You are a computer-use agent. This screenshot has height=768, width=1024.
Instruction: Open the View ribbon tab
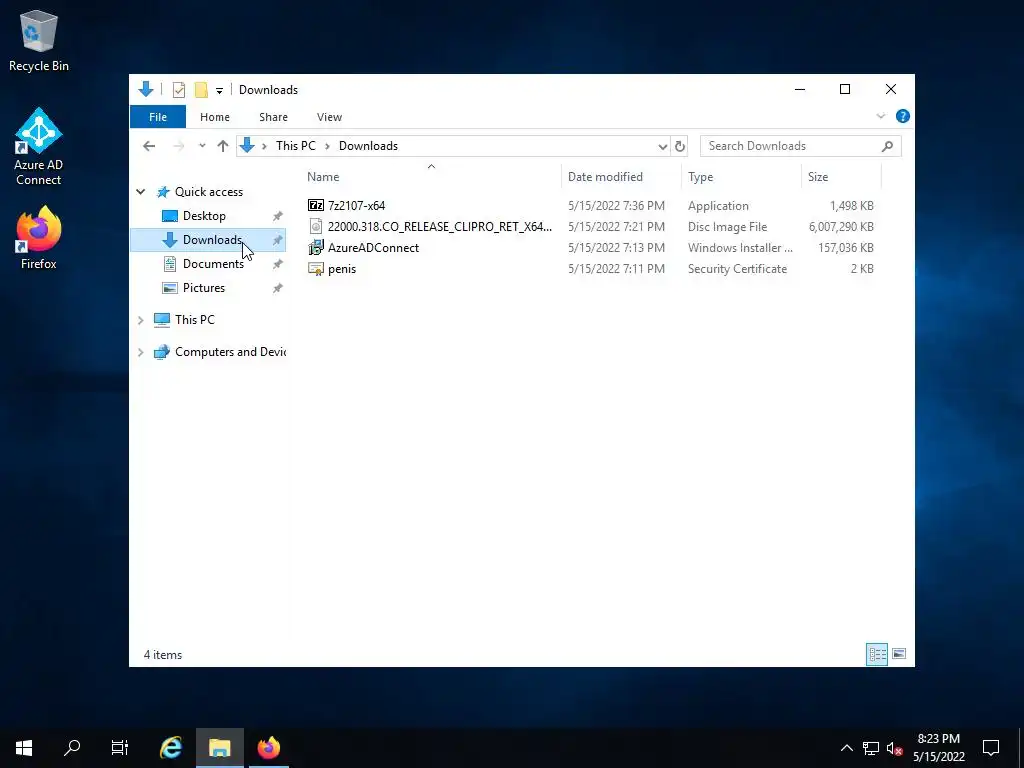[x=329, y=117]
